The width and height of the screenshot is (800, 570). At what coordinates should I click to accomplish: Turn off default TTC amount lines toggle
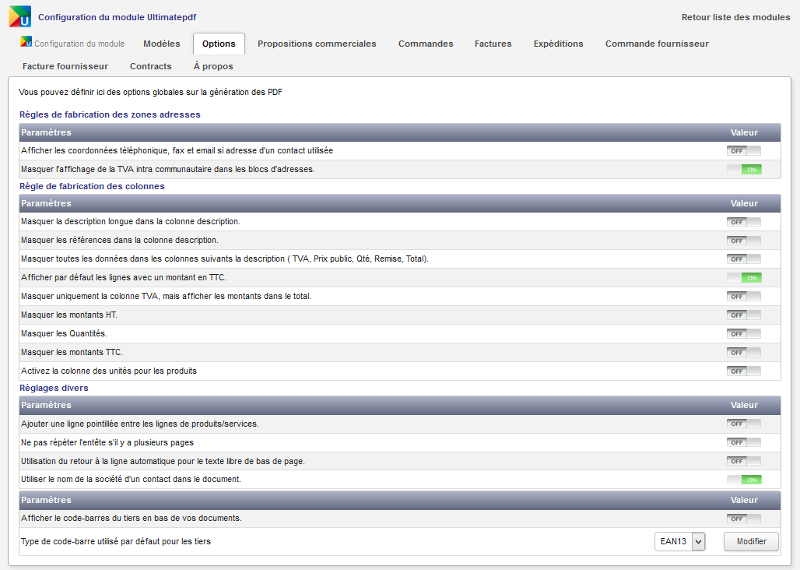pyautogui.click(x=743, y=278)
